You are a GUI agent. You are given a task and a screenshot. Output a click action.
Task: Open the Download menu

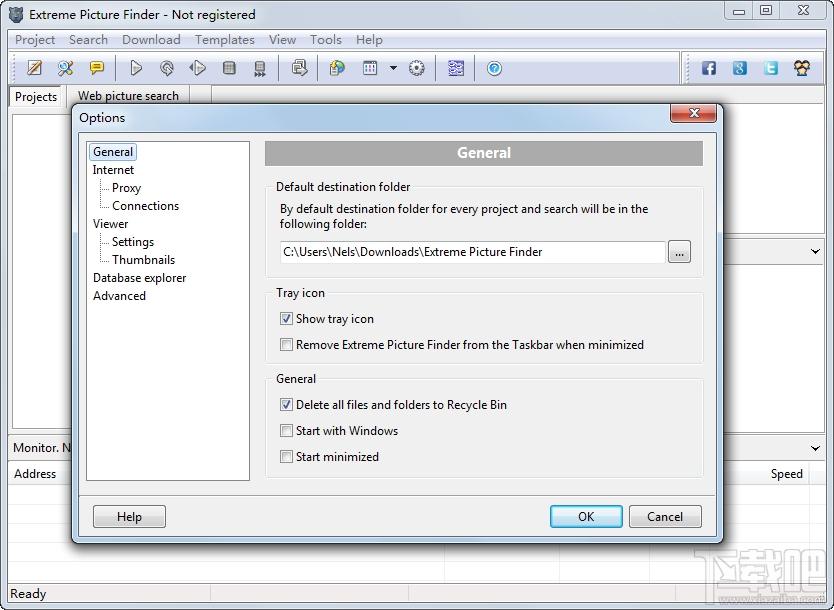tap(151, 40)
